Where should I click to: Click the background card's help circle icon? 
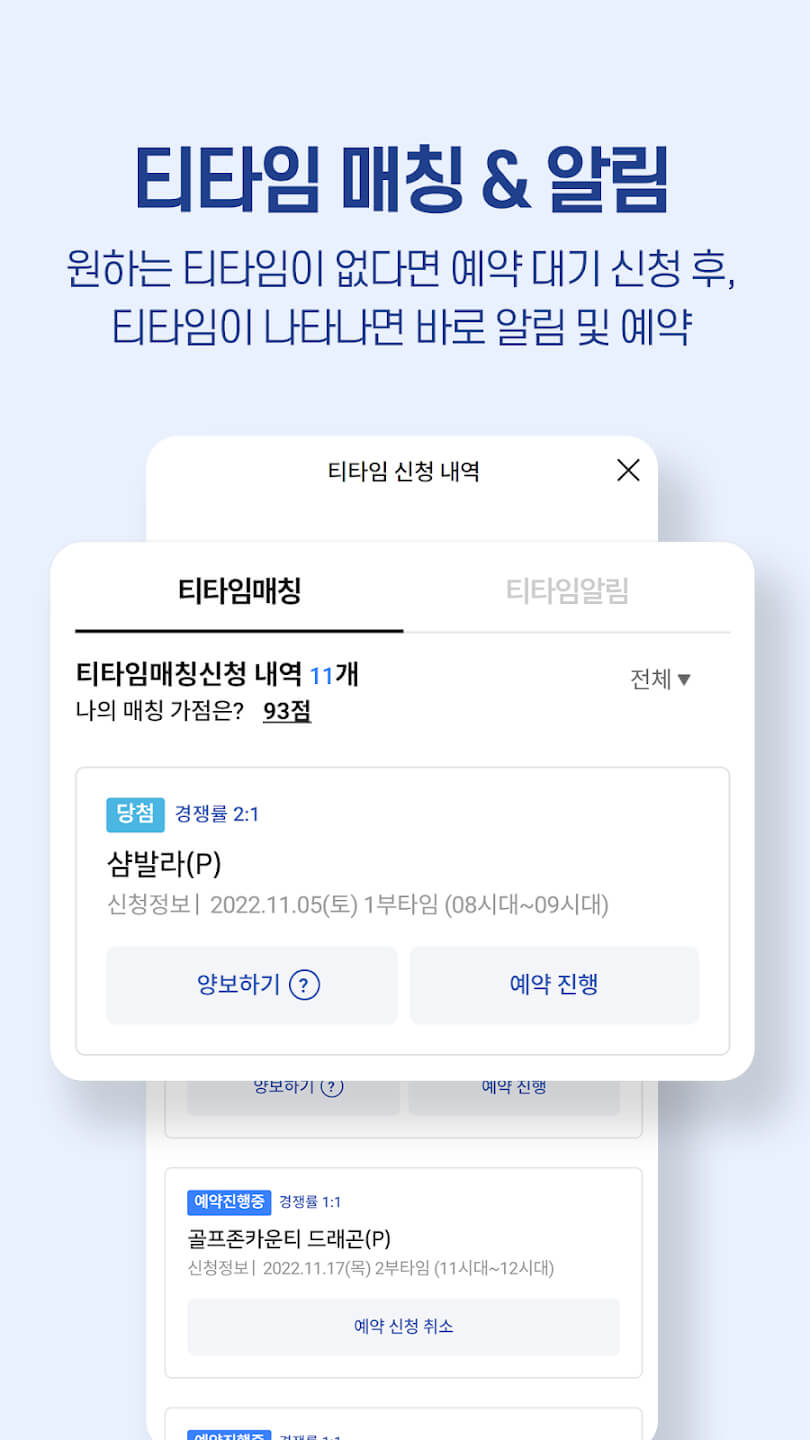[332, 1086]
